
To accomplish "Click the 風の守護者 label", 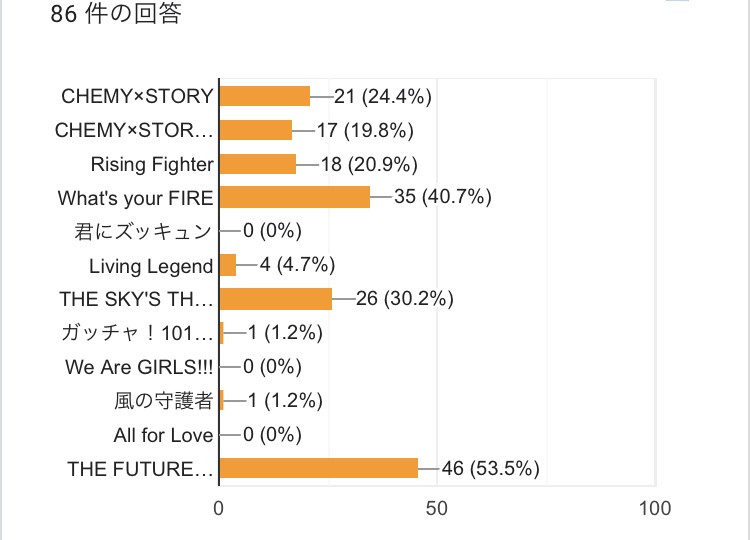I will point(163,401).
